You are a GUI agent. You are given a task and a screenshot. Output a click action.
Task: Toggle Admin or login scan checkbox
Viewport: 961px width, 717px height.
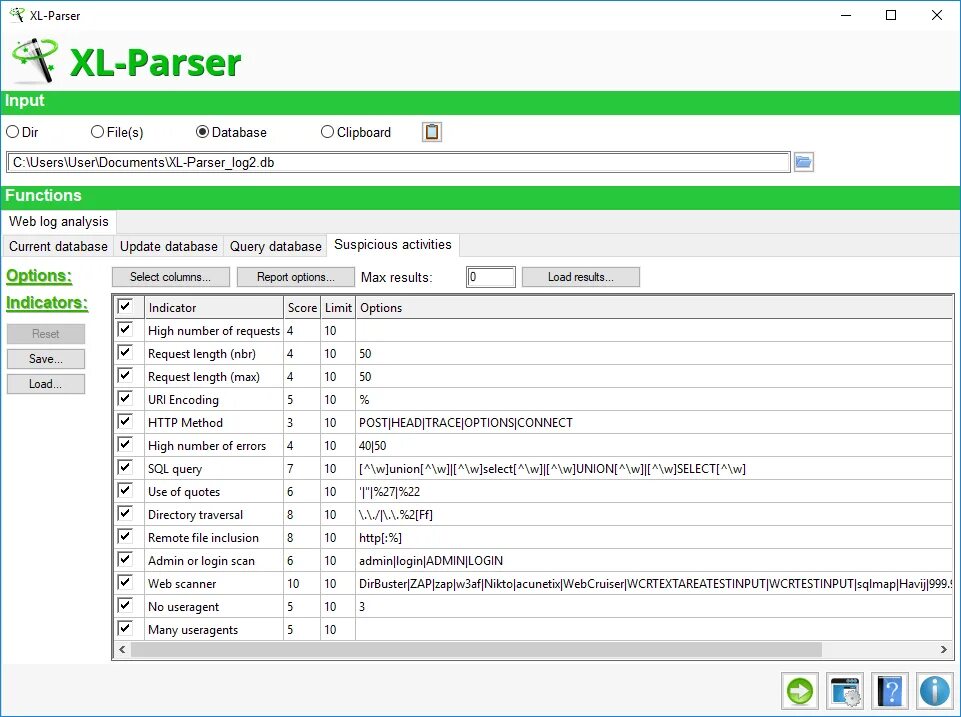tap(125, 560)
